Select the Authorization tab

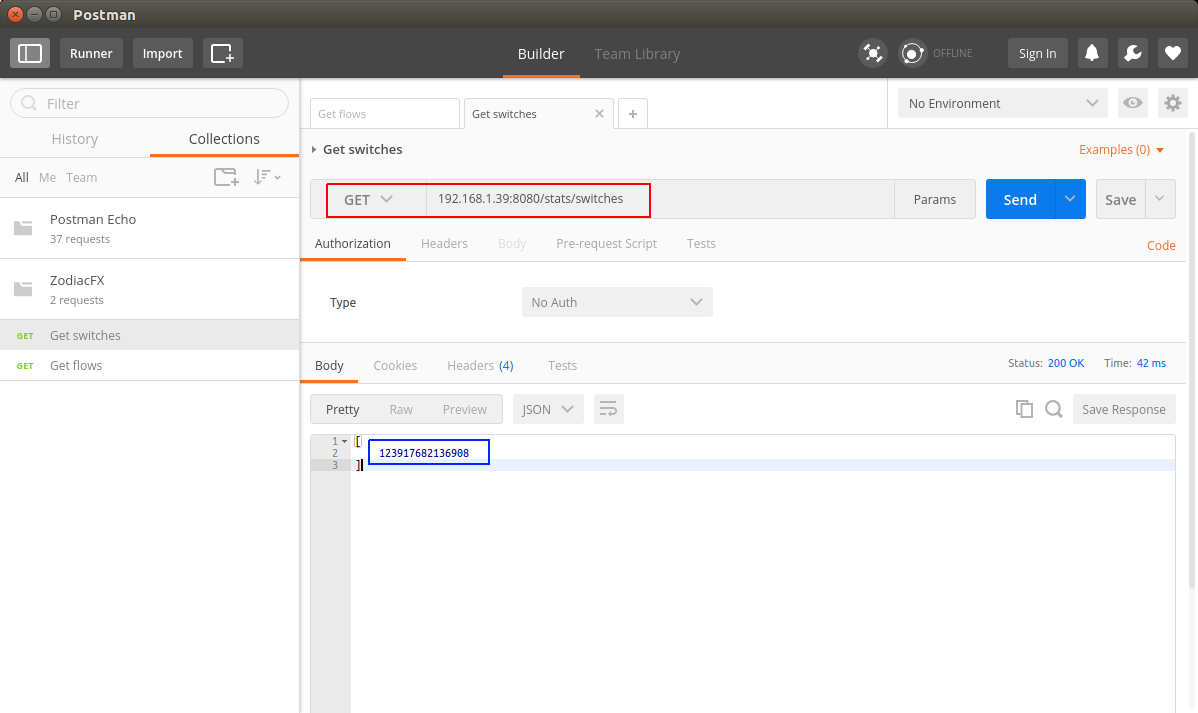coord(352,243)
